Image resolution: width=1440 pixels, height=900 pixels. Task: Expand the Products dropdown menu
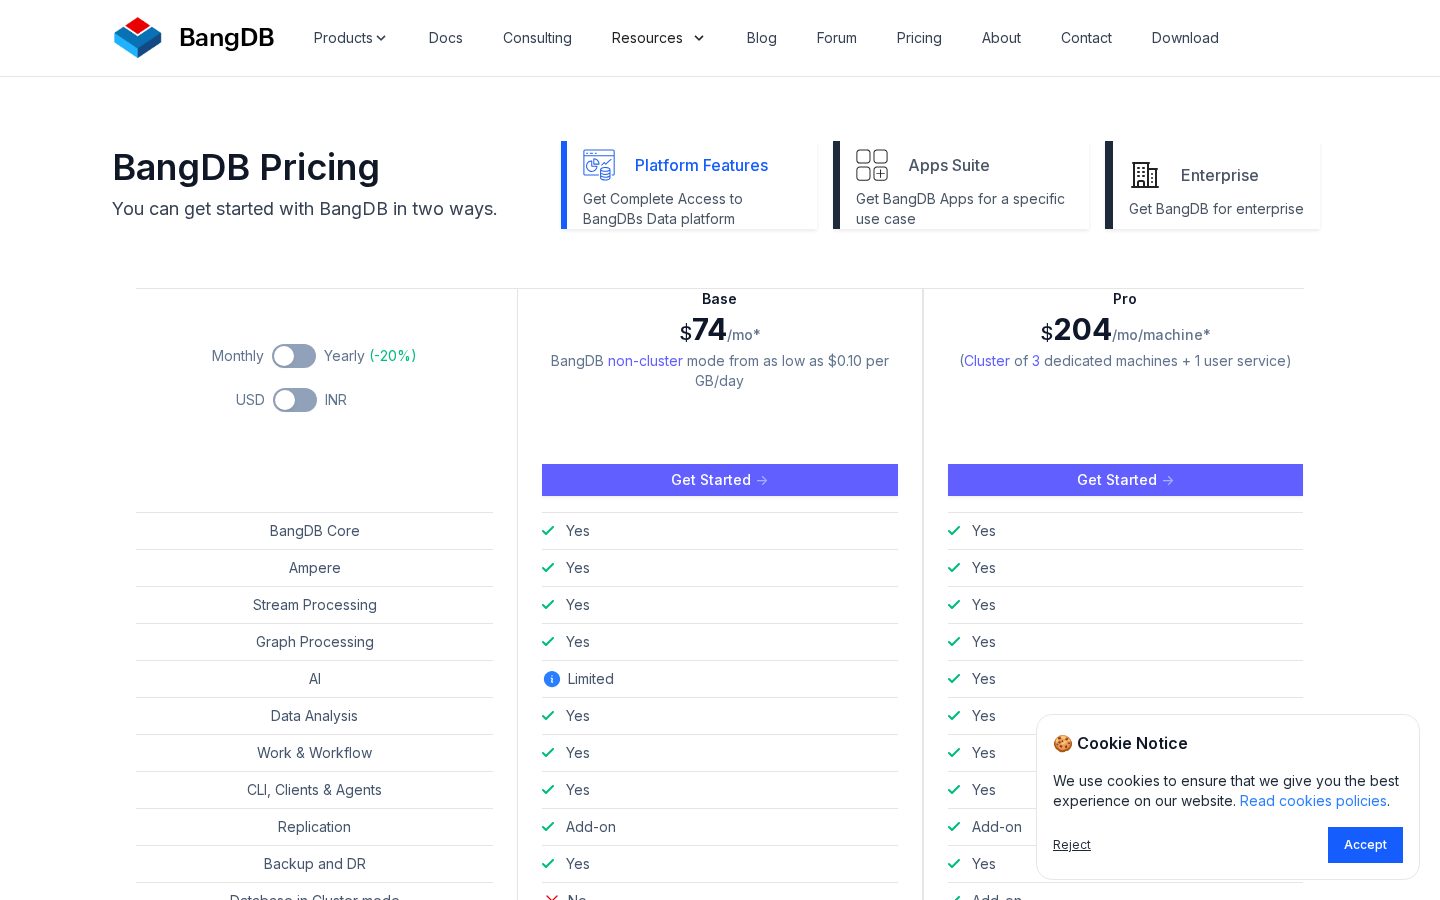[350, 38]
